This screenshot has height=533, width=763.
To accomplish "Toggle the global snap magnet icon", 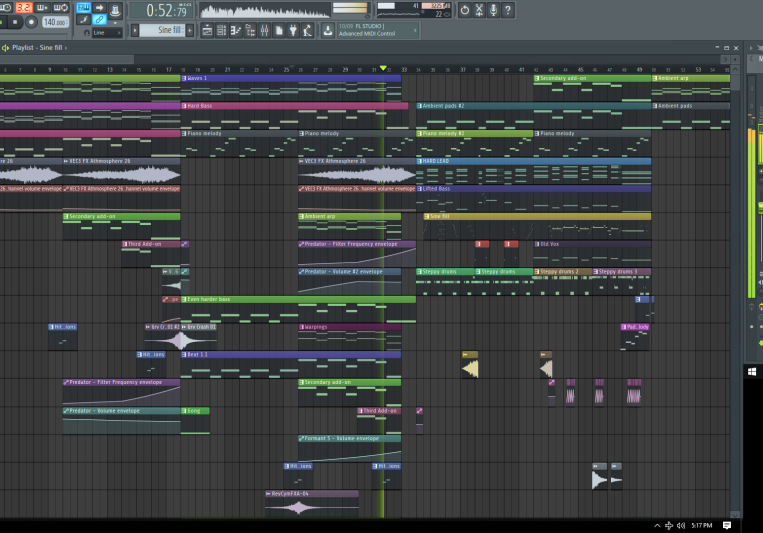I will 87,33.
